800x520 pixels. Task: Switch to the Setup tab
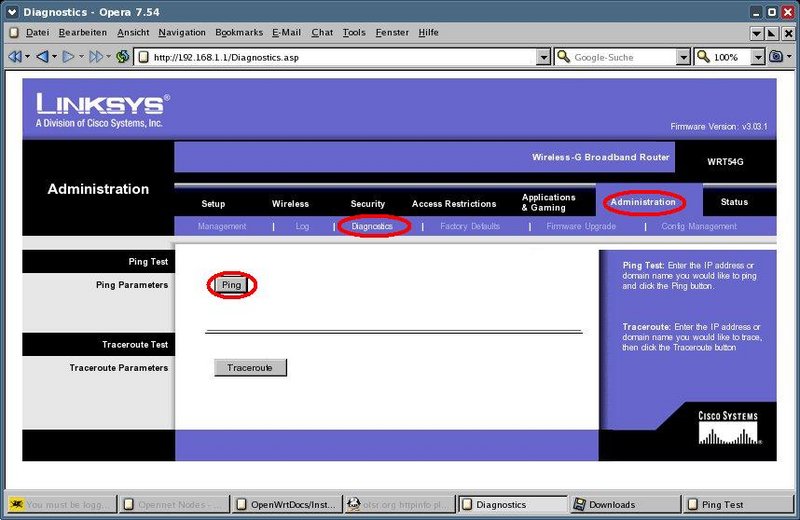213,204
